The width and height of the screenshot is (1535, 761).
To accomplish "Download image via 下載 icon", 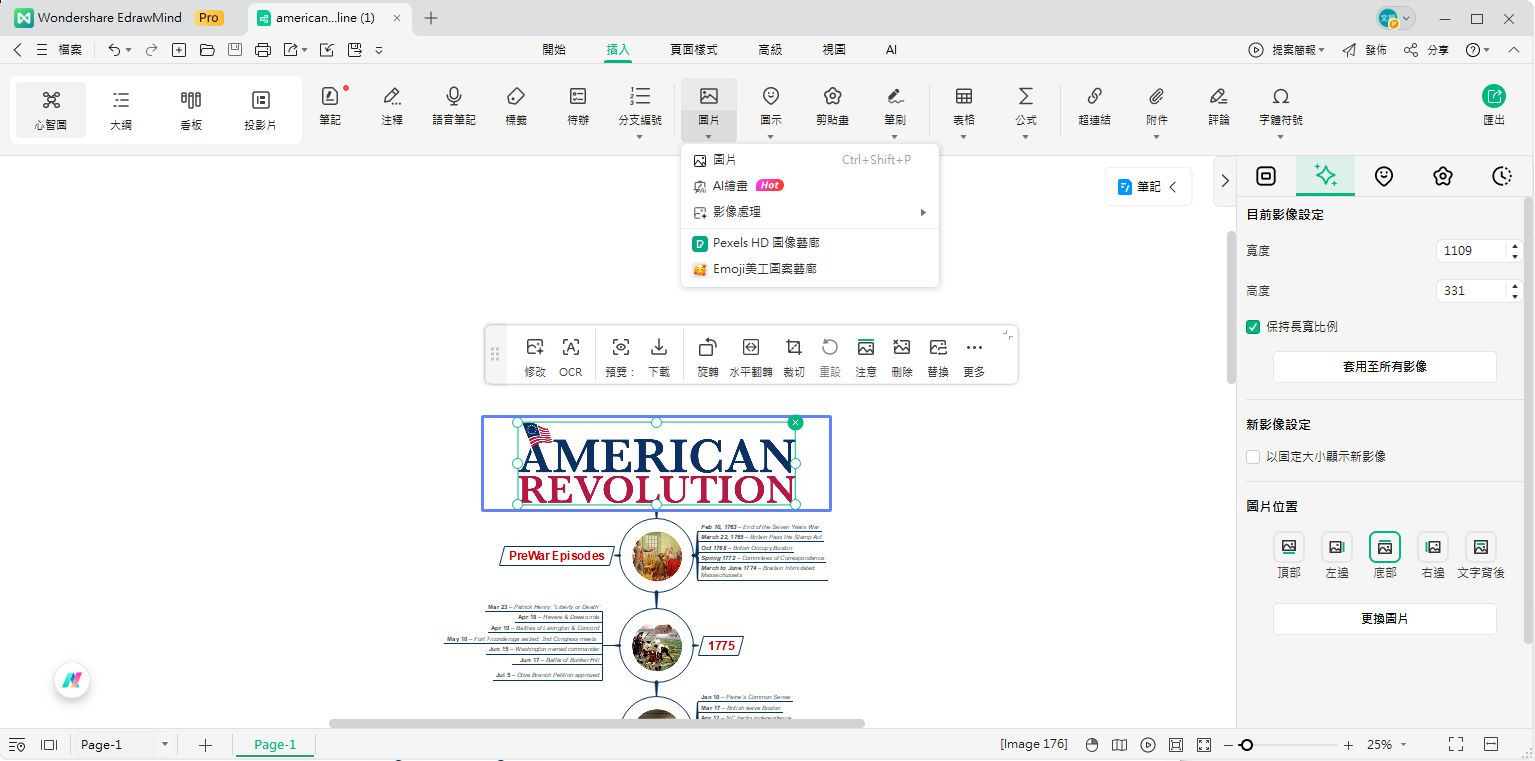I will coord(659,355).
